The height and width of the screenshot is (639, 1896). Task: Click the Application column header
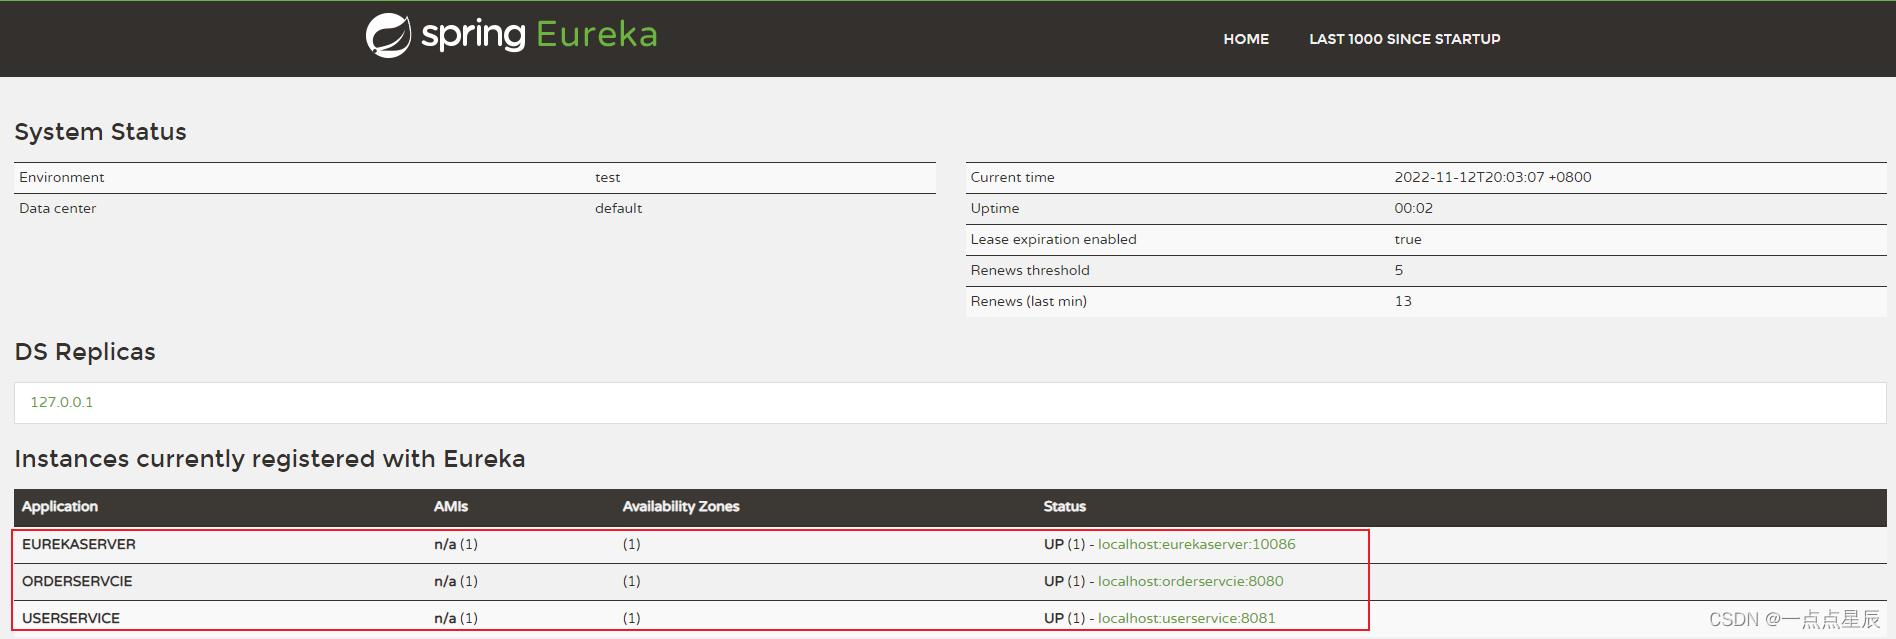[x=60, y=506]
